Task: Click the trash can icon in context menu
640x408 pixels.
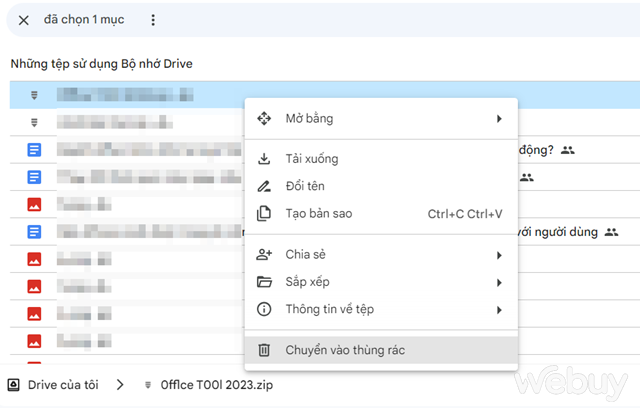Action: pyautogui.click(x=264, y=350)
